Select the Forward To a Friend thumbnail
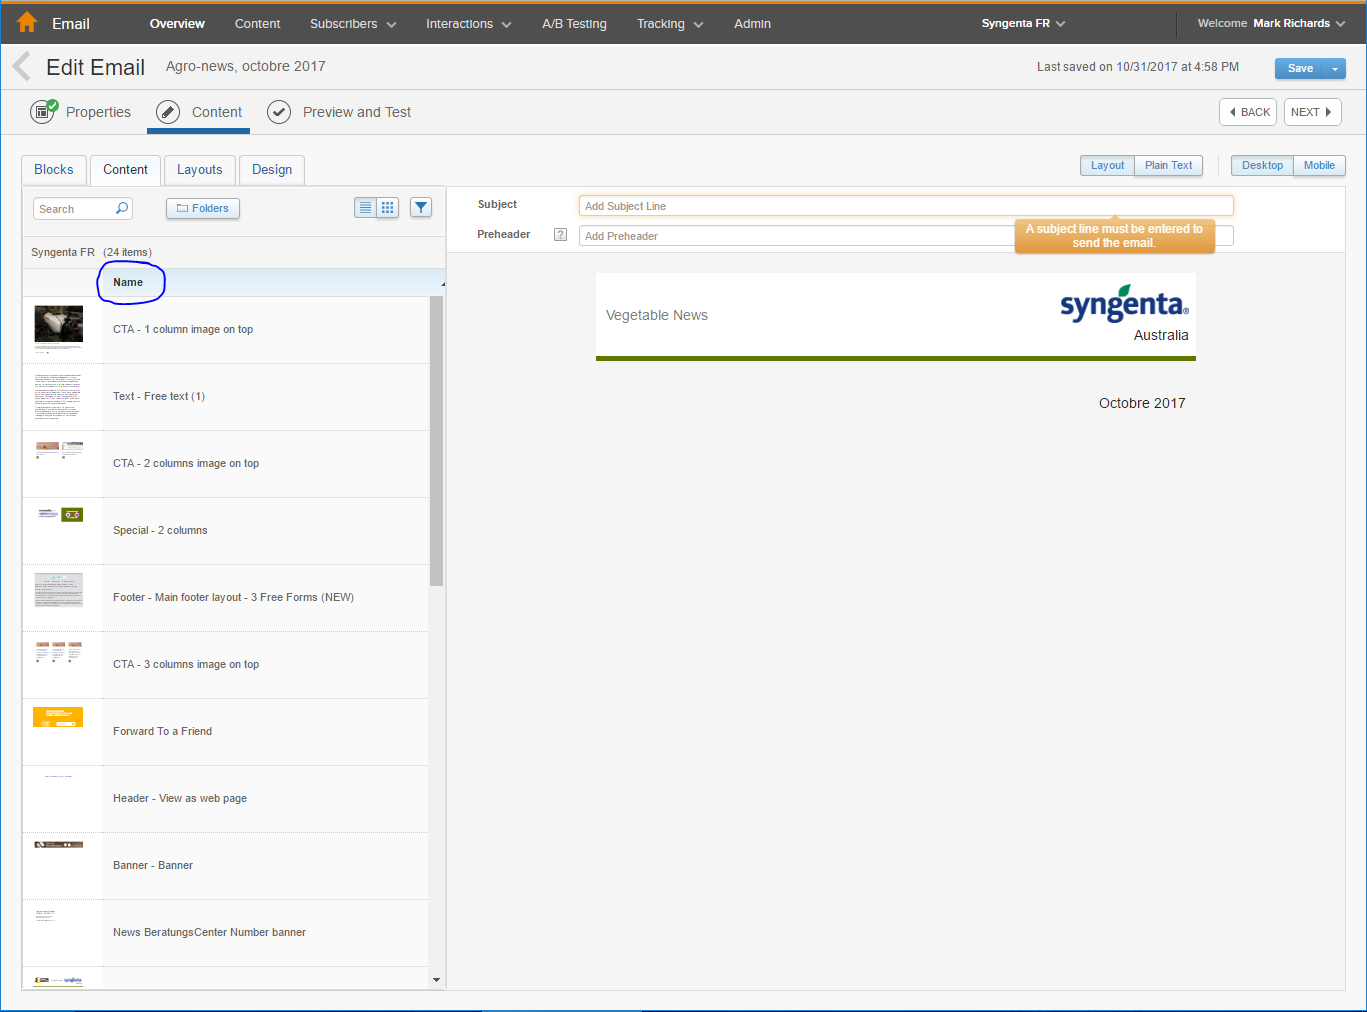Image resolution: width=1367 pixels, height=1012 pixels. 58,717
